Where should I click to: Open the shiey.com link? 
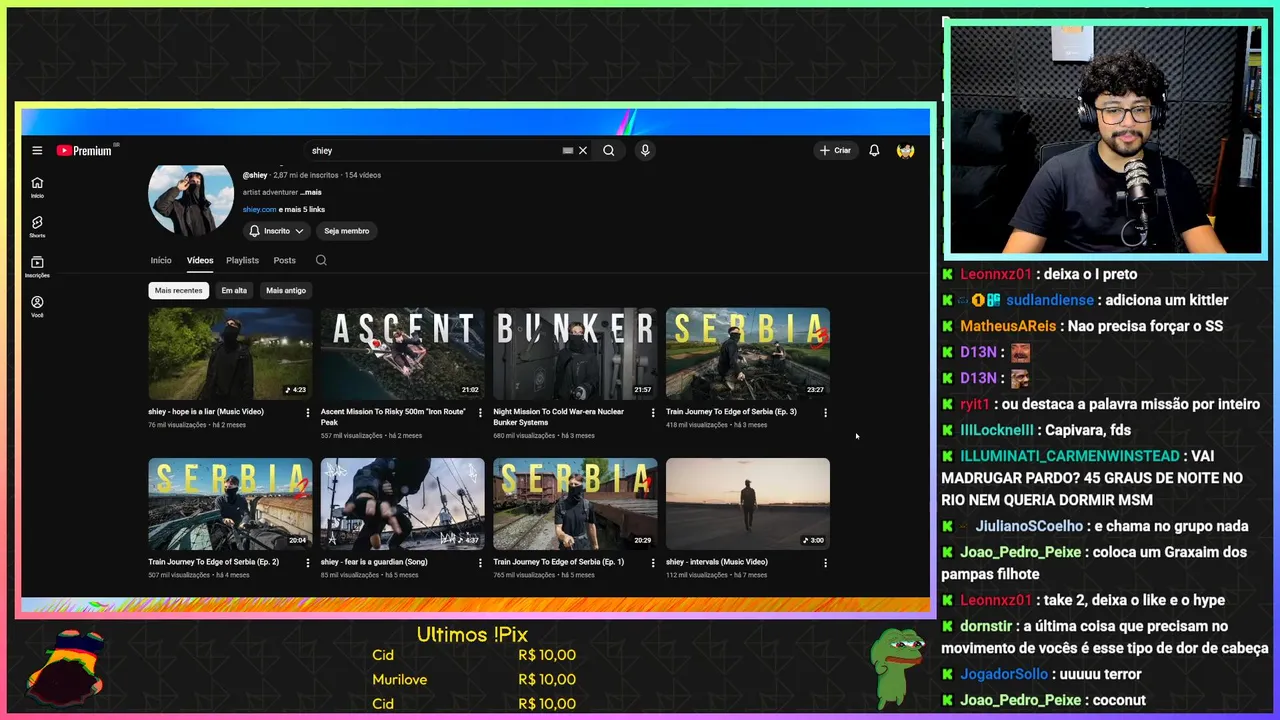click(x=259, y=209)
